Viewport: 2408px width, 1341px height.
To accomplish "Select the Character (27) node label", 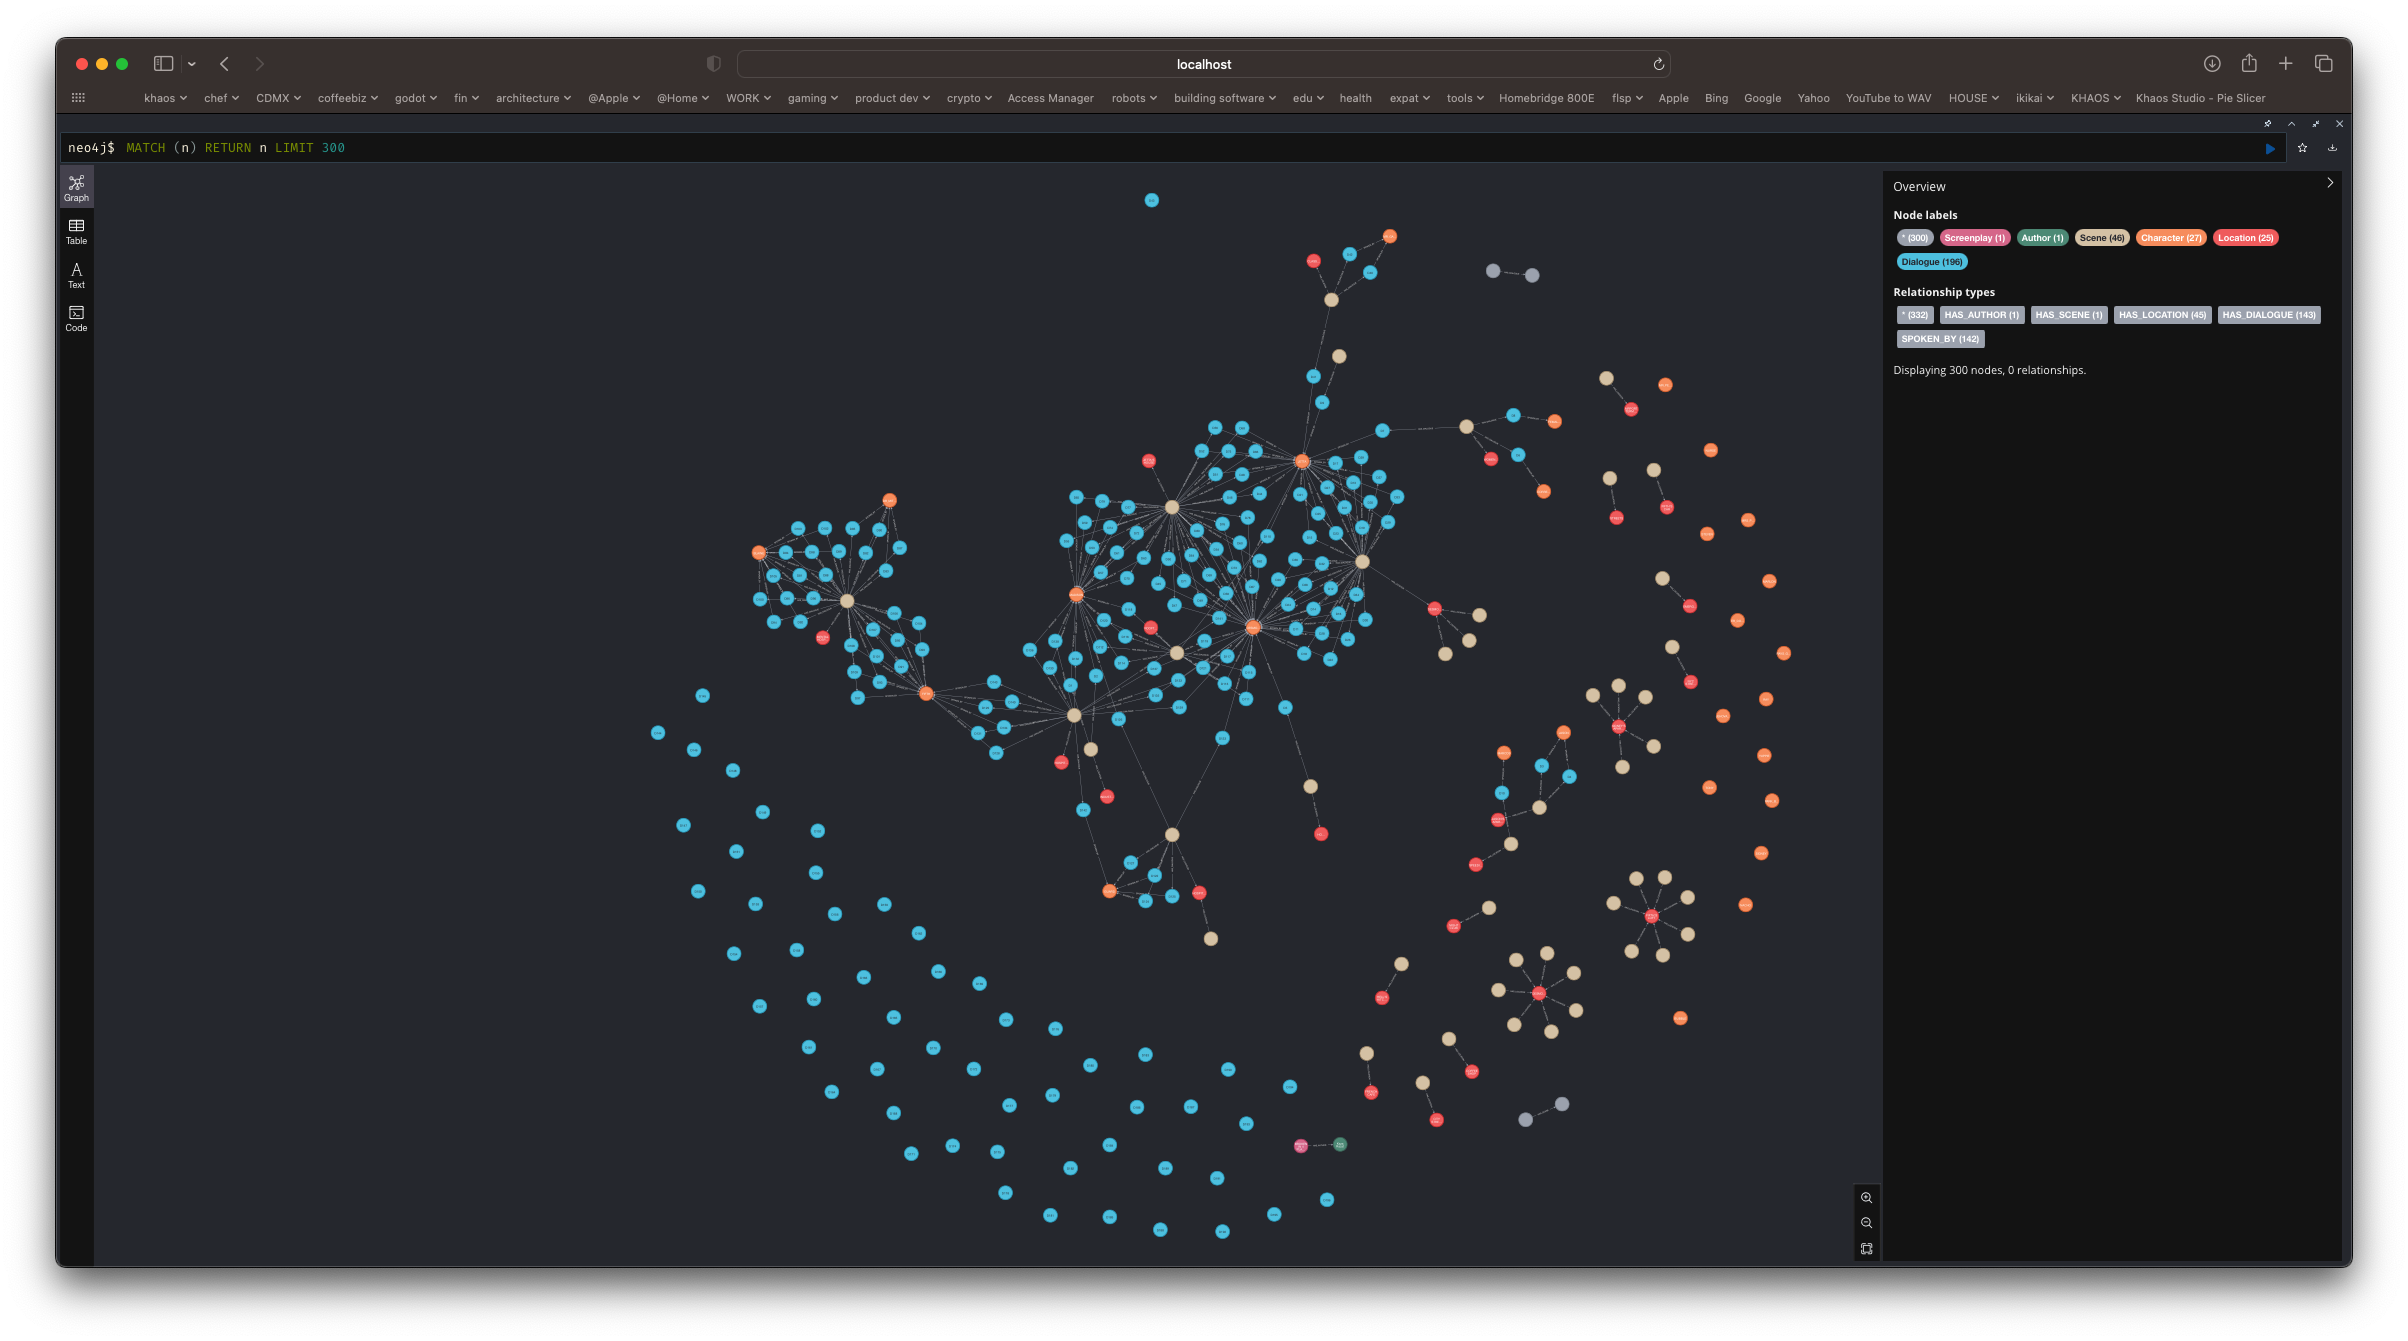I will (2170, 238).
